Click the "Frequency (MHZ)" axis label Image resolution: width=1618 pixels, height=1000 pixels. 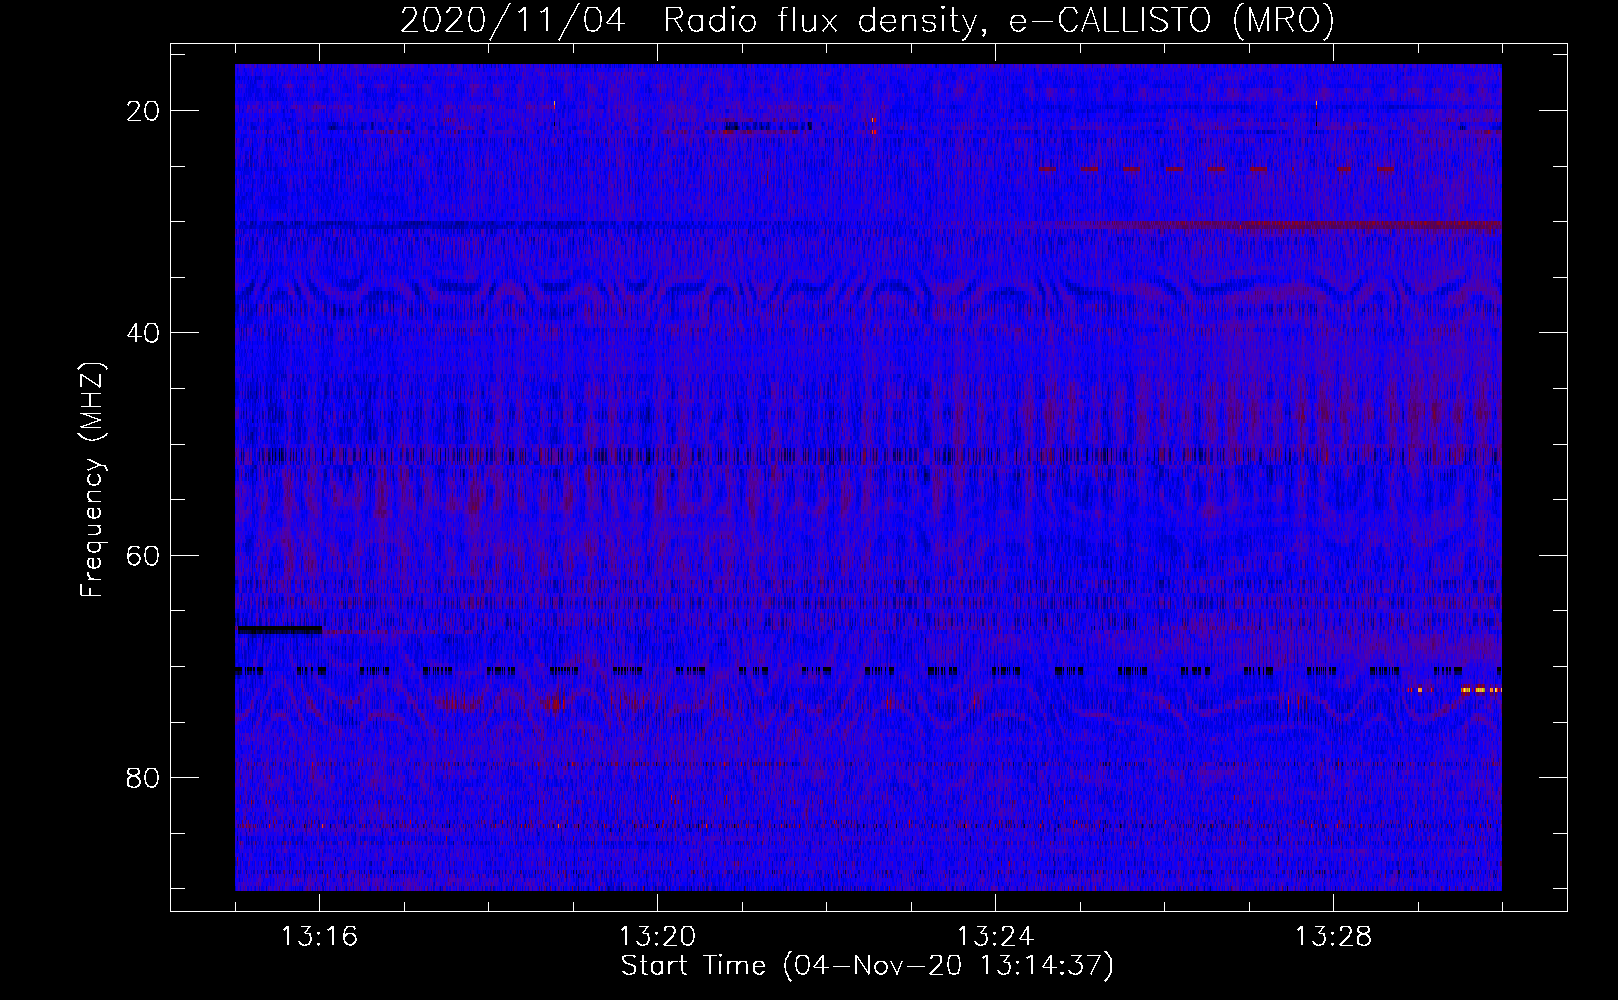point(92,480)
